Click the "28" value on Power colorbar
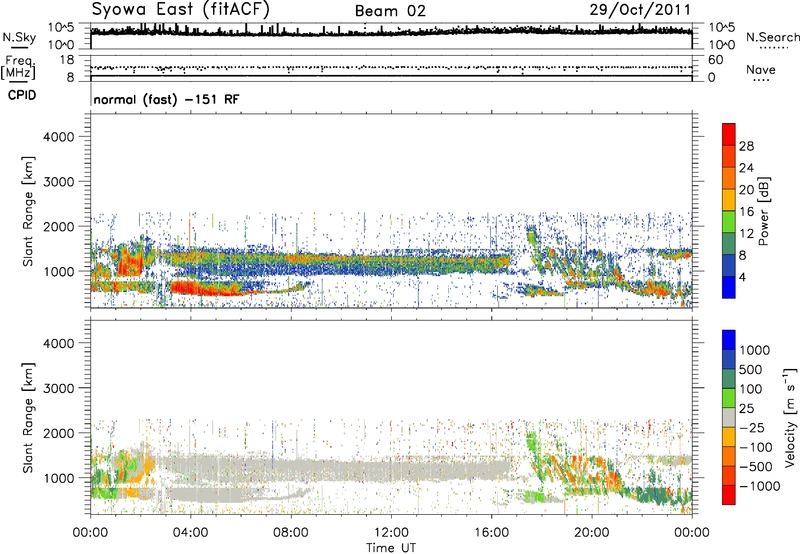Screen dimensions: 800x554 [x=746, y=146]
